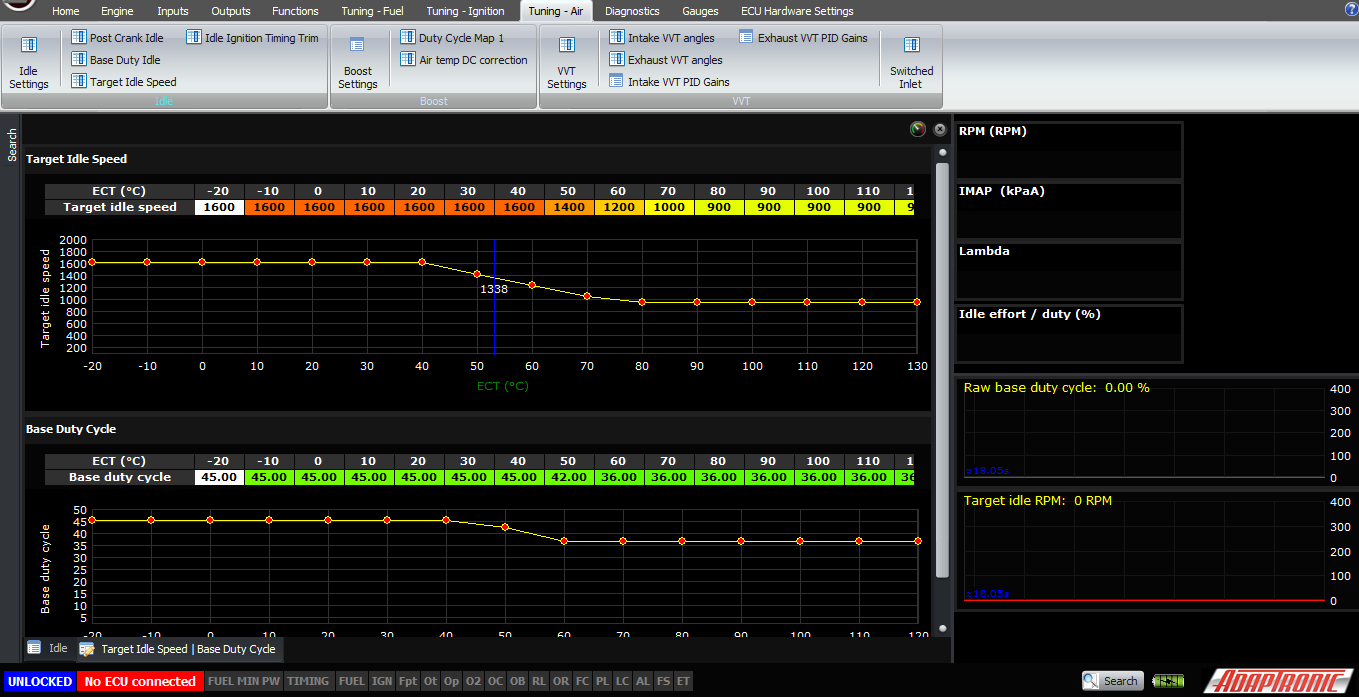
Task: Switch to the Outputs tab
Action: coord(231,11)
